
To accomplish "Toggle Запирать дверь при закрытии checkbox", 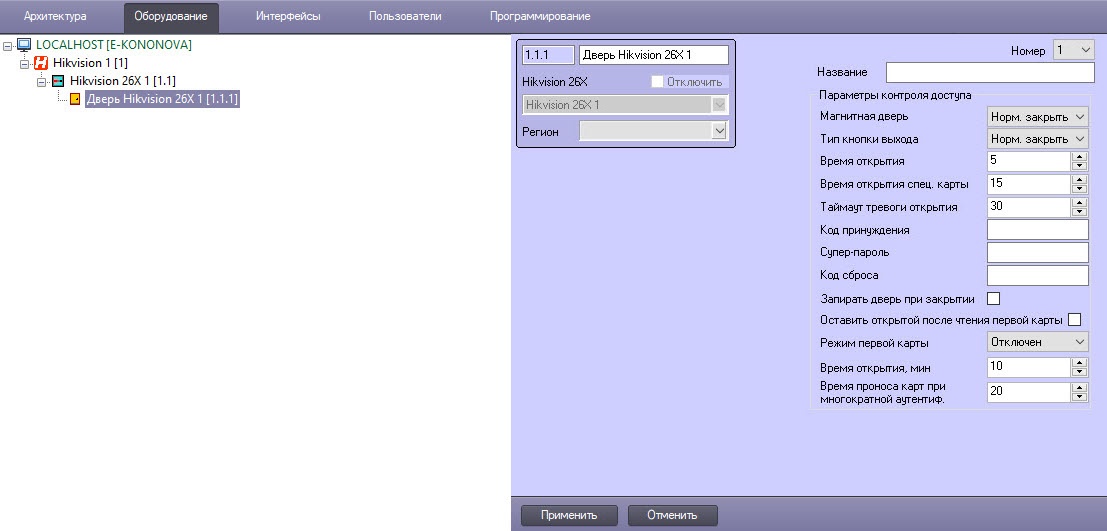I will tap(994, 298).
